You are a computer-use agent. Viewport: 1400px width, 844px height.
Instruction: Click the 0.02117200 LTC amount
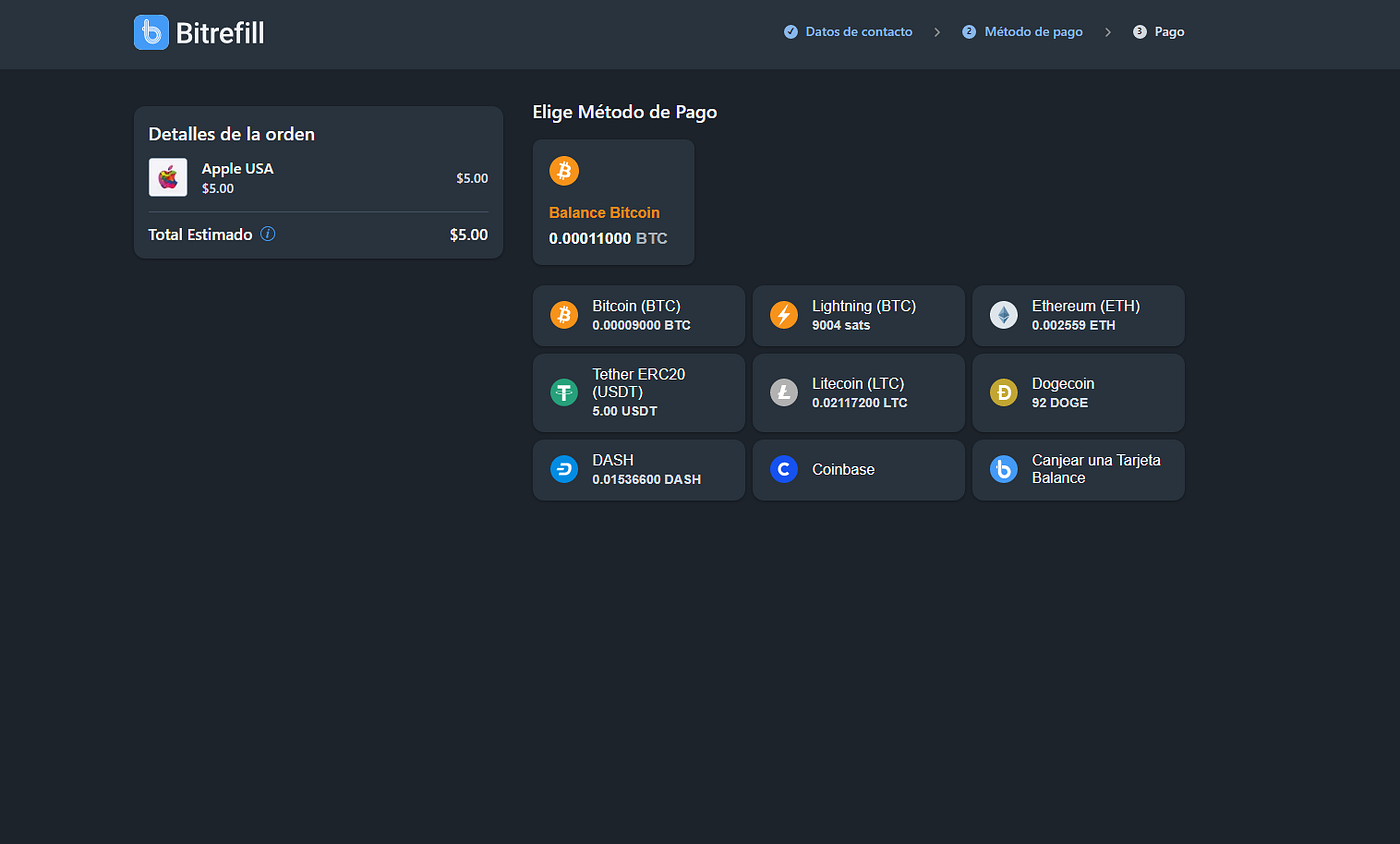tap(860, 403)
